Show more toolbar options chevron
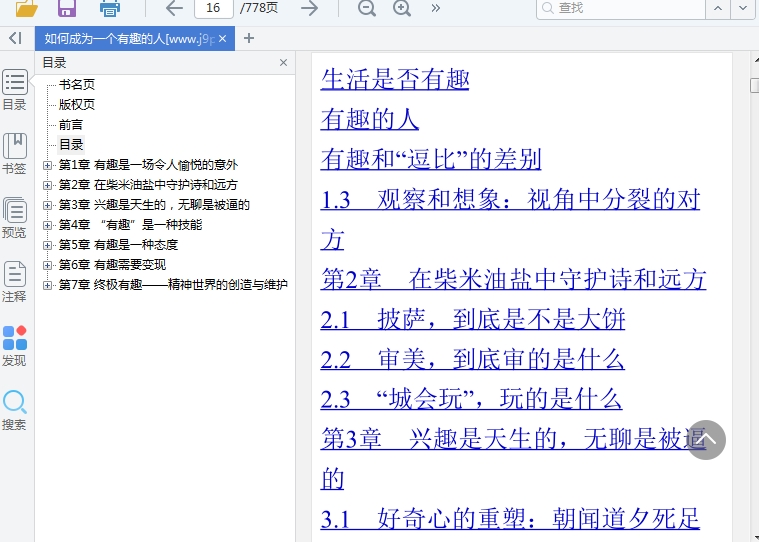Screen dimensions: 759x542 [436, 8]
